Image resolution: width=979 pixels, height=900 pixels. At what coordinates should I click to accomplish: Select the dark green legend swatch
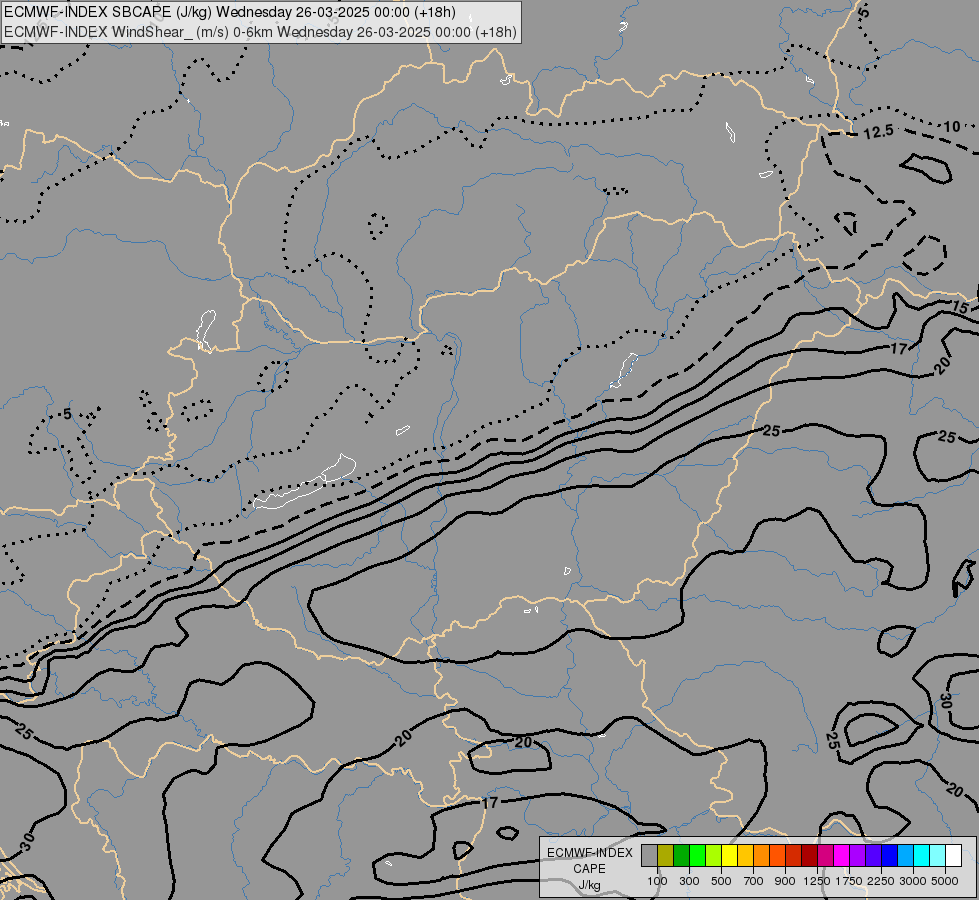pos(682,856)
